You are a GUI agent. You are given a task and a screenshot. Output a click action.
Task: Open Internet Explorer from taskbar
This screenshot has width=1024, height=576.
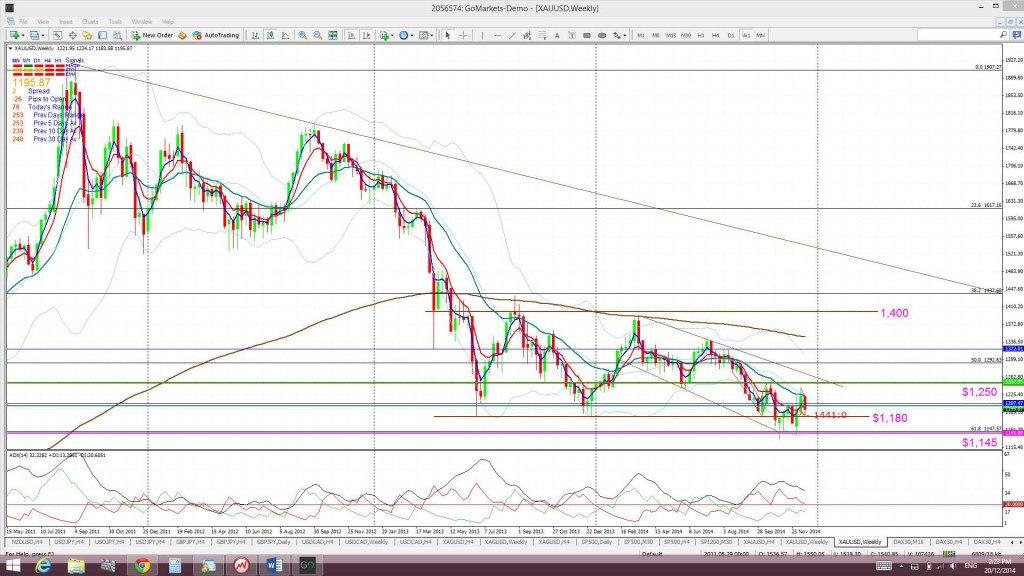pyautogui.click(x=43, y=566)
